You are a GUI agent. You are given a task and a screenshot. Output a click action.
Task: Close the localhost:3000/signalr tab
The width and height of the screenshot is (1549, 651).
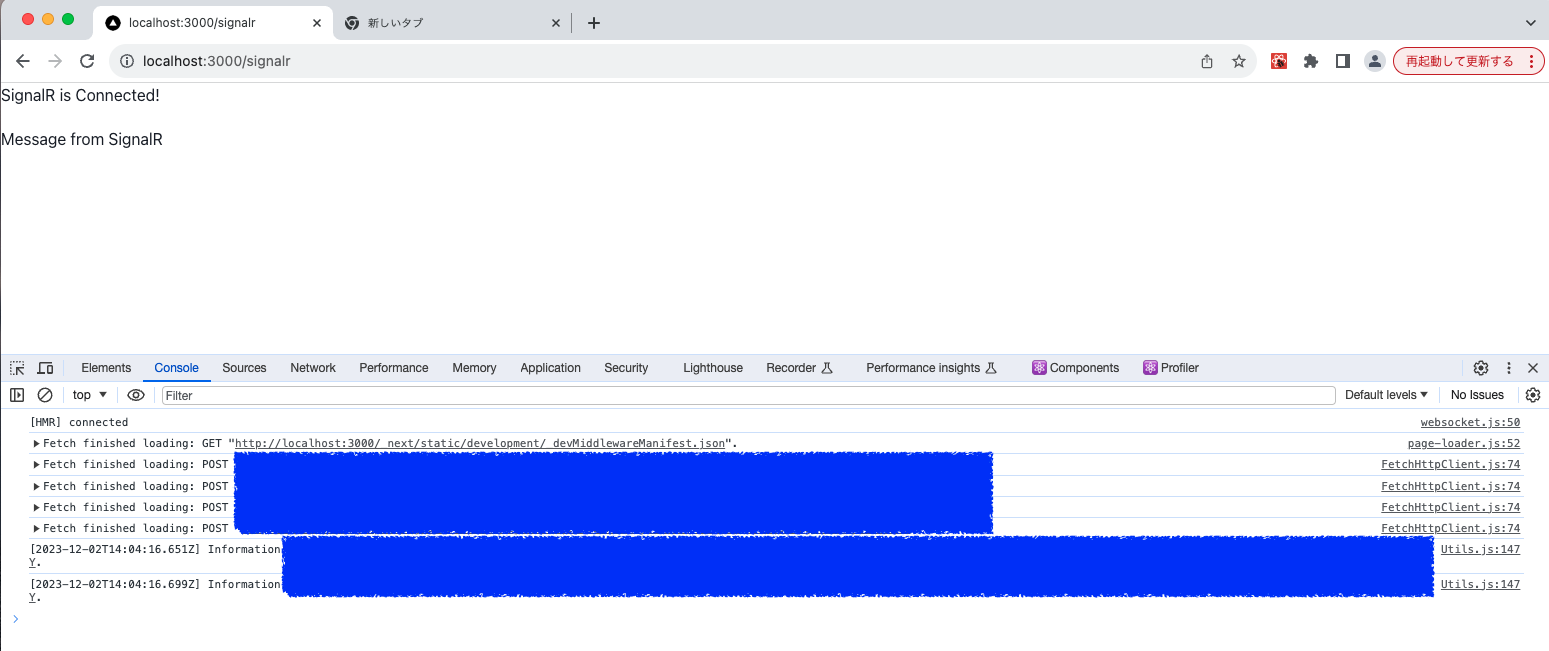pyautogui.click(x=317, y=22)
